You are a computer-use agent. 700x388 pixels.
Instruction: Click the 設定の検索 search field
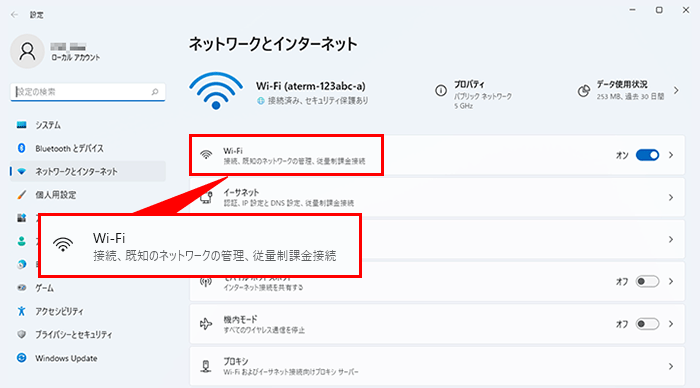pos(88,92)
